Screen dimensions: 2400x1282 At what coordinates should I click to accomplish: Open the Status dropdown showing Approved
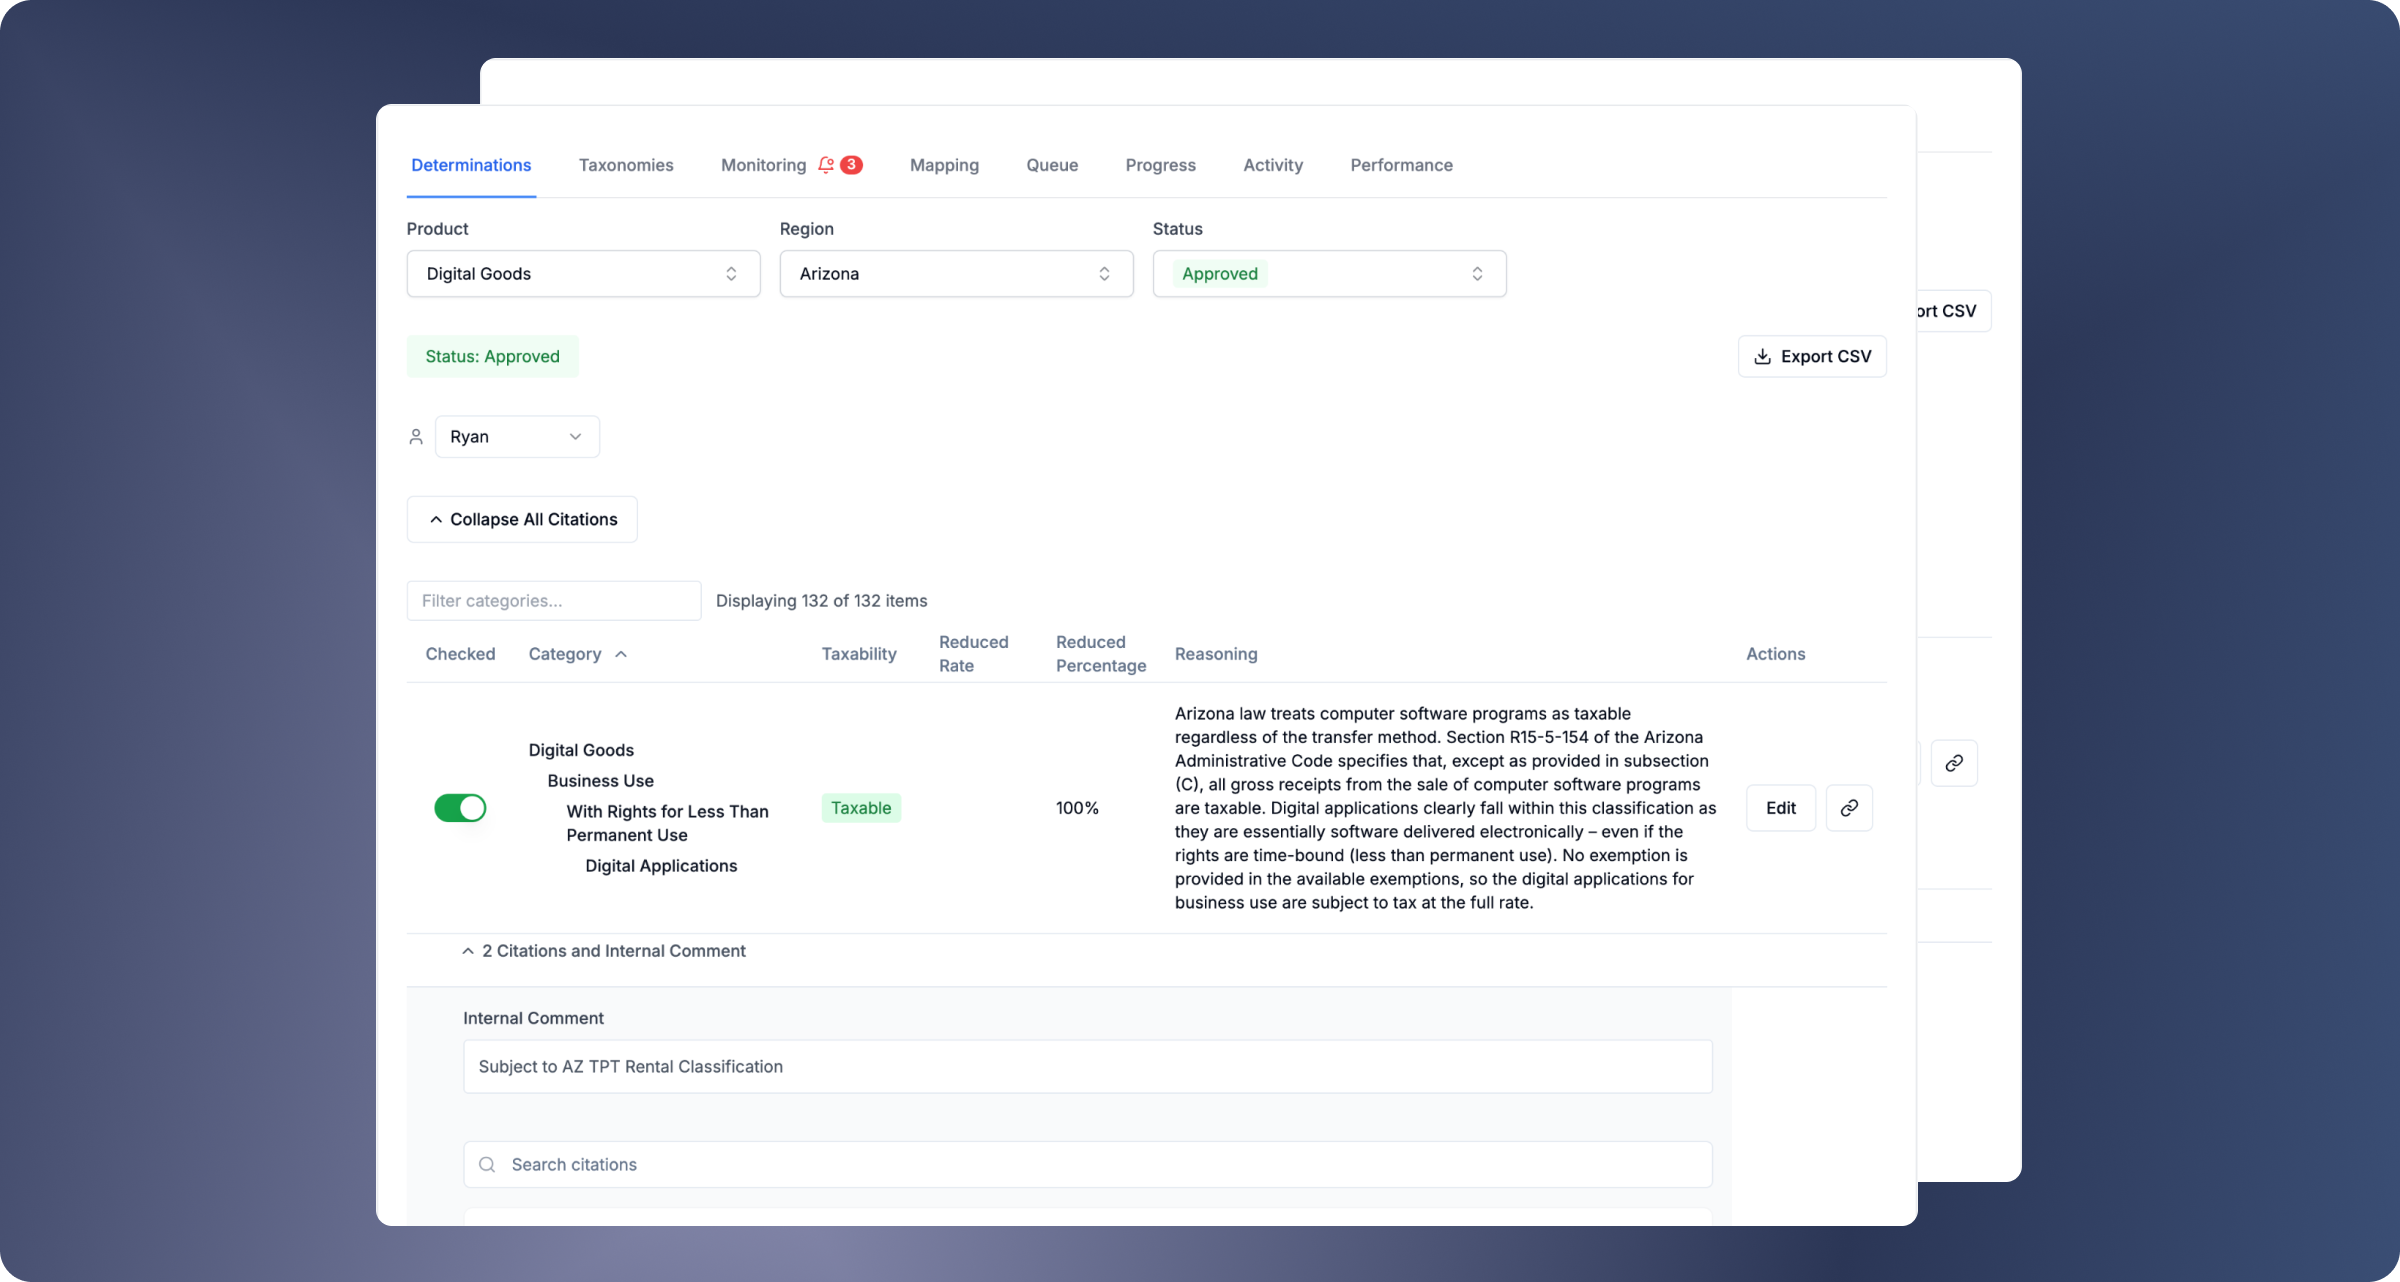pos(1329,274)
